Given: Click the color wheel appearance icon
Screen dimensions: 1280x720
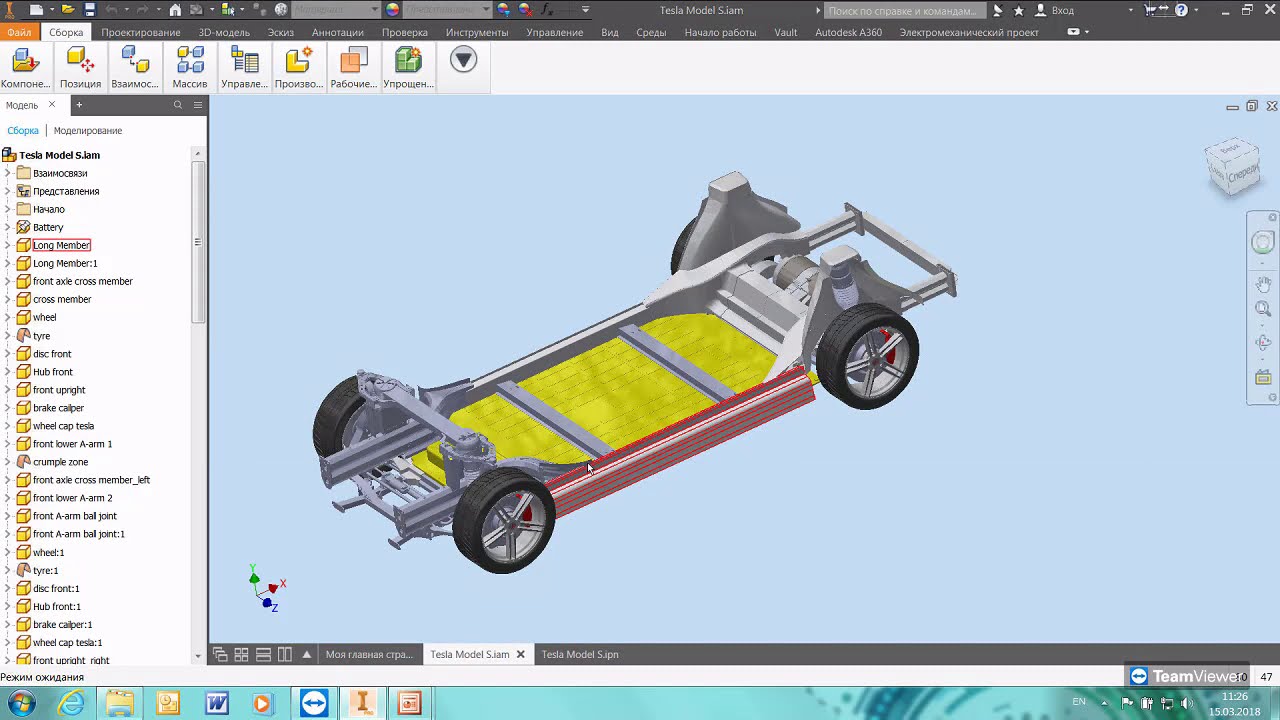Looking at the screenshot, I should tap(392, 10).
